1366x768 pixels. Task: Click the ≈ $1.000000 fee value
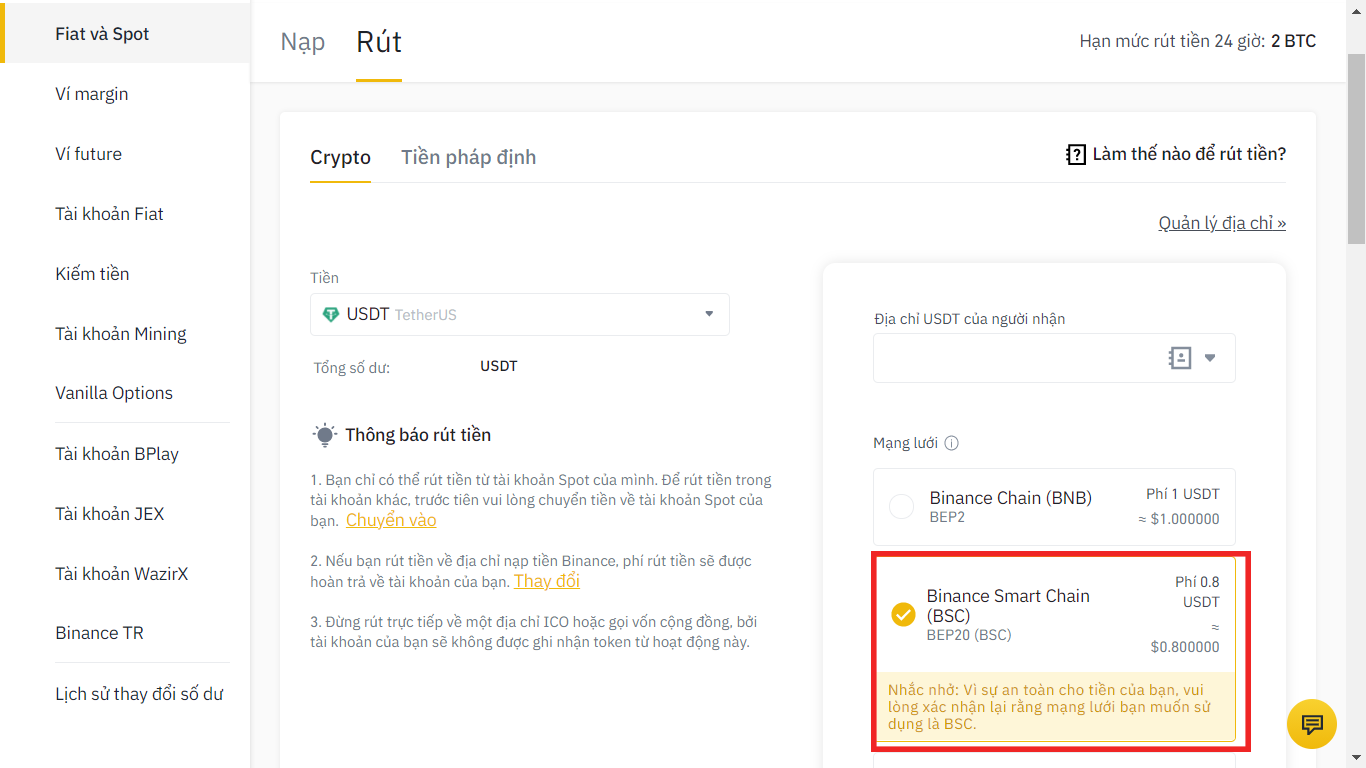pyautogui.click(x=1179, y=519)
